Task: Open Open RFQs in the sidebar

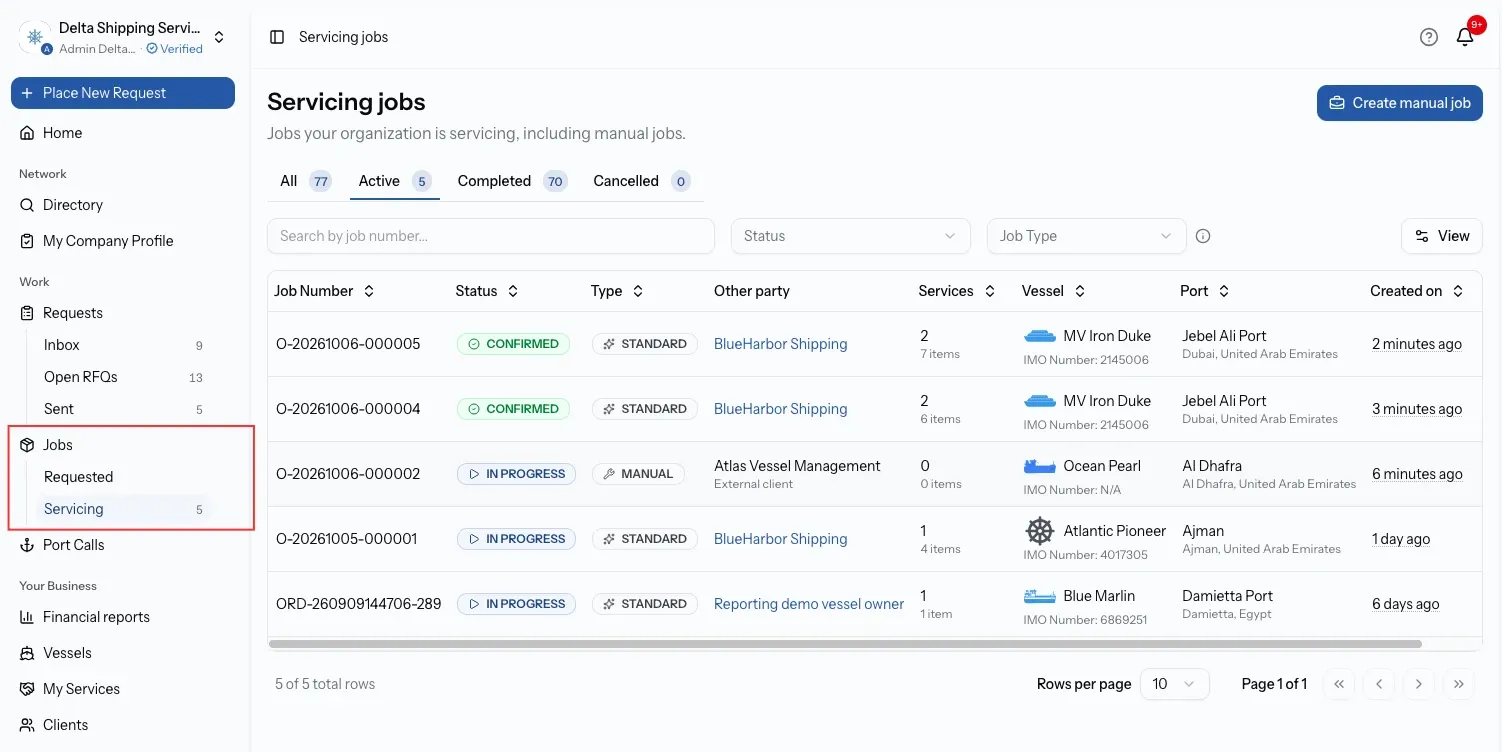Action: (123, 377)
